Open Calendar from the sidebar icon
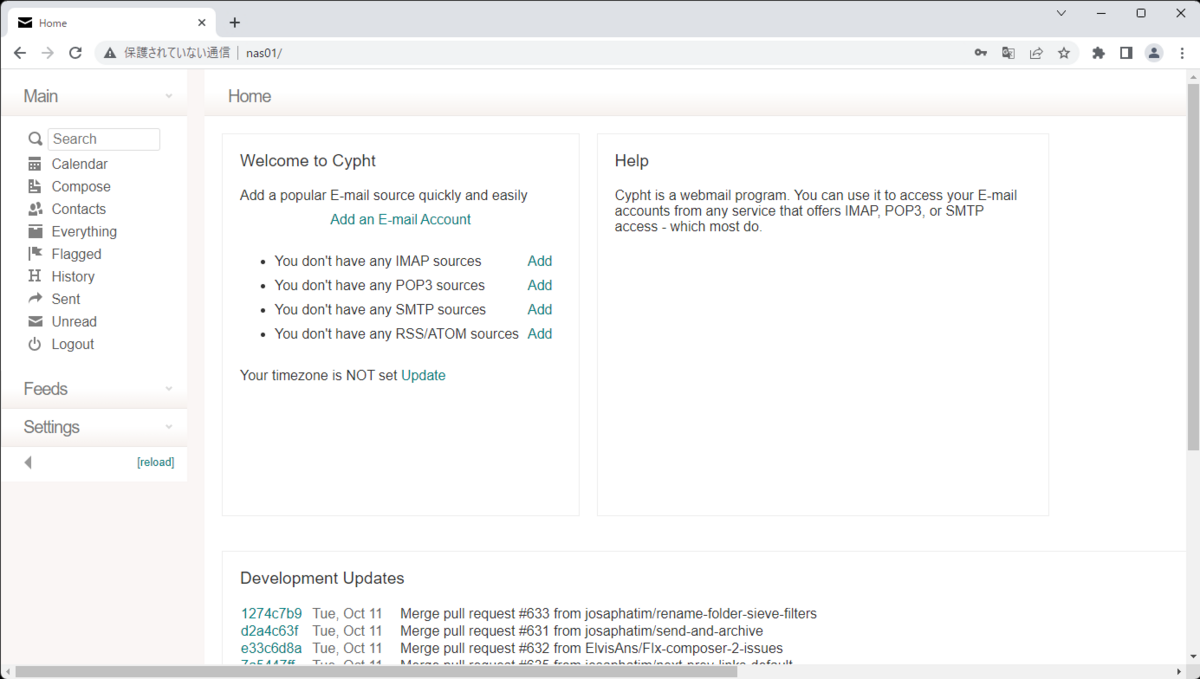The width and height of the screenshot is (1200, 679). click(35, 164)
